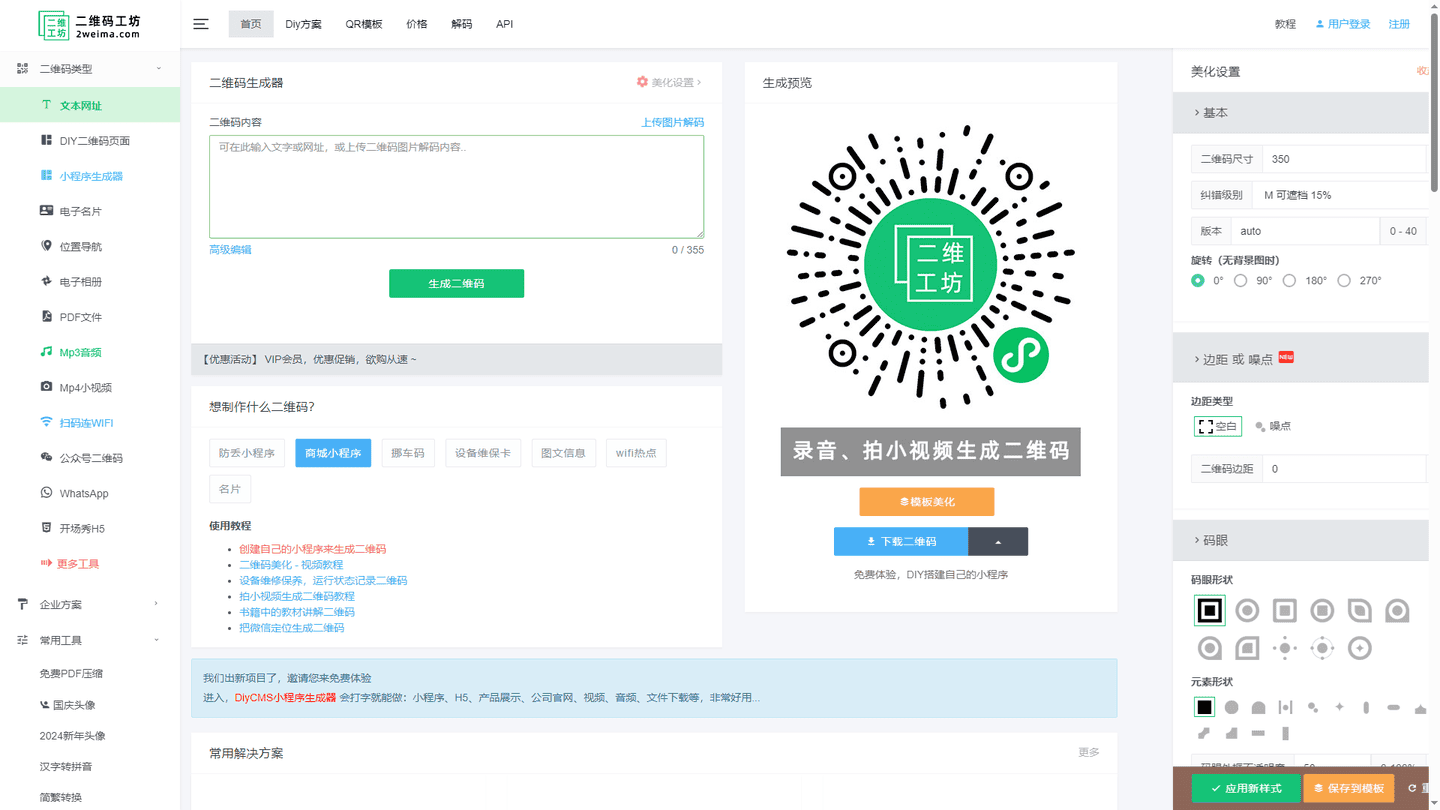Select the leaf-shaped eye style

(1360, 610)
